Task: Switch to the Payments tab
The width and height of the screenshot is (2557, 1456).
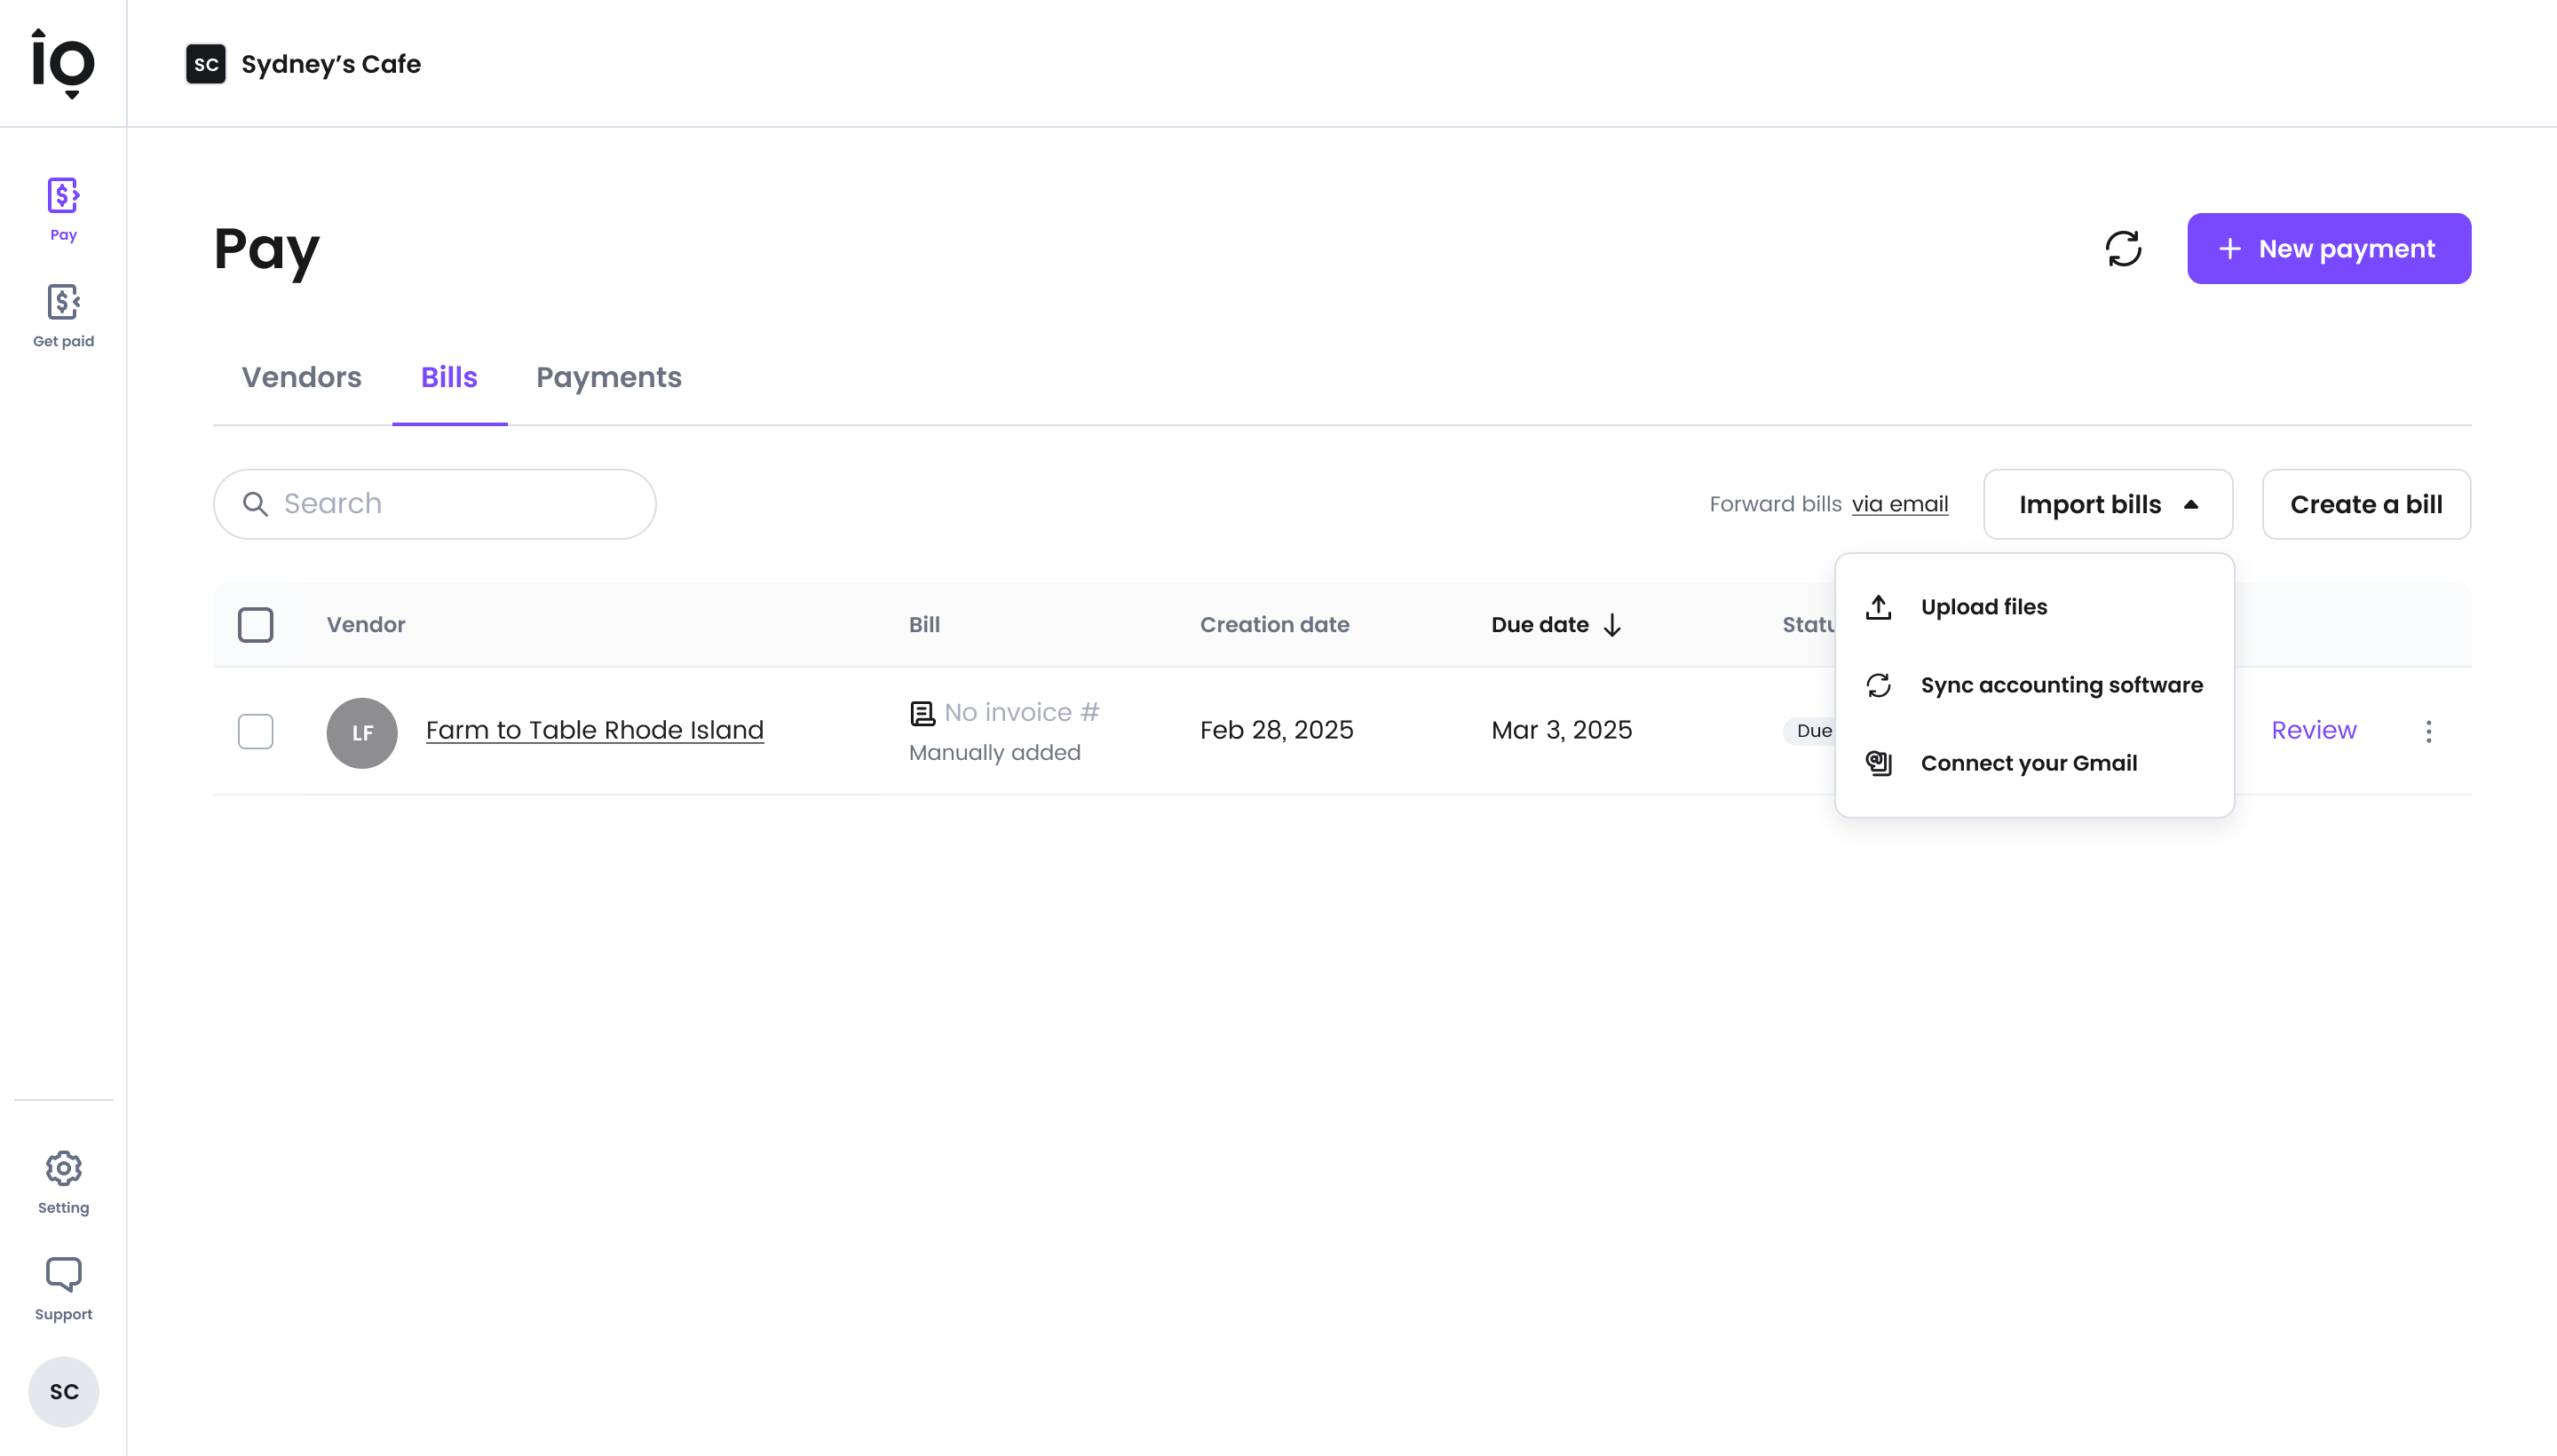Action: (608, 377)
